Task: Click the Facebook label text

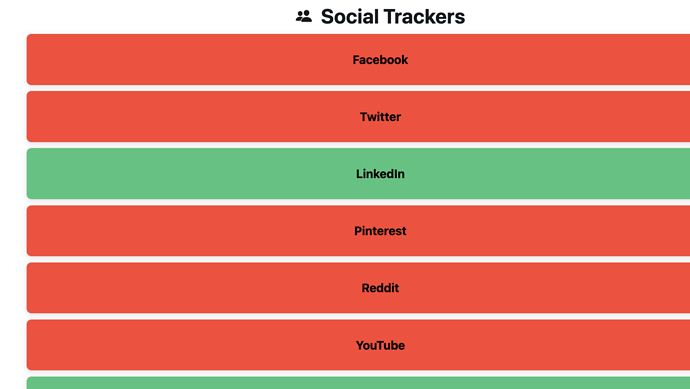Action: pos(380,60)
